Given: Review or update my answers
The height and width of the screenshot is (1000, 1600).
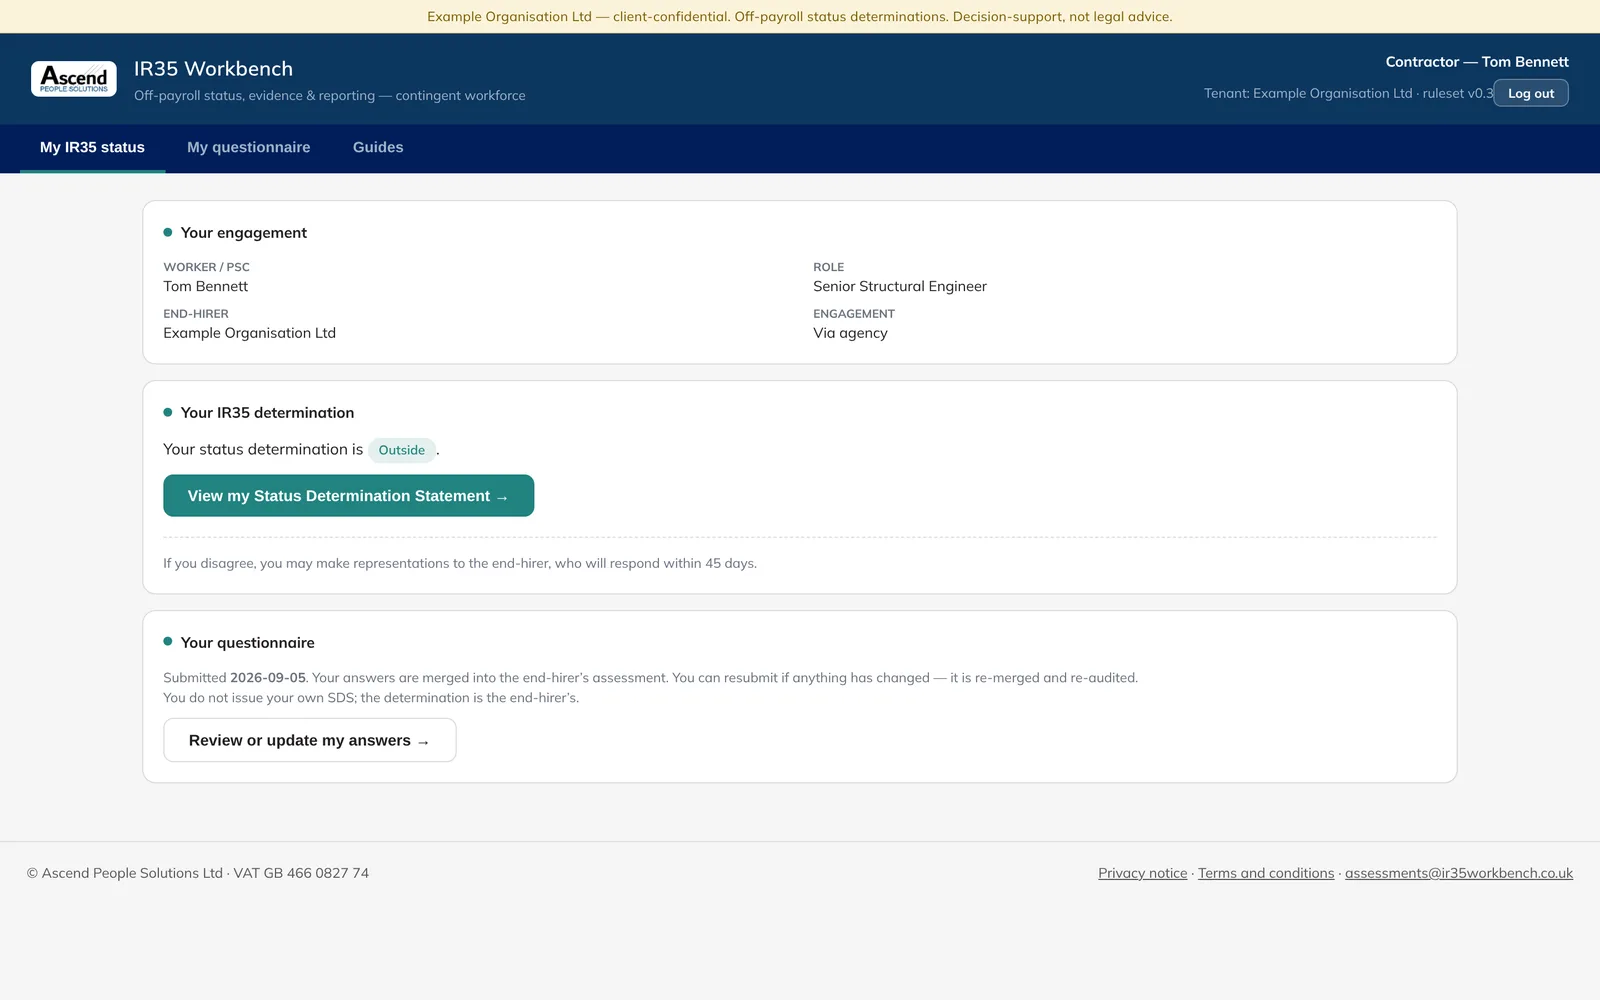Looking at the screenshot, I should [310, 740].
